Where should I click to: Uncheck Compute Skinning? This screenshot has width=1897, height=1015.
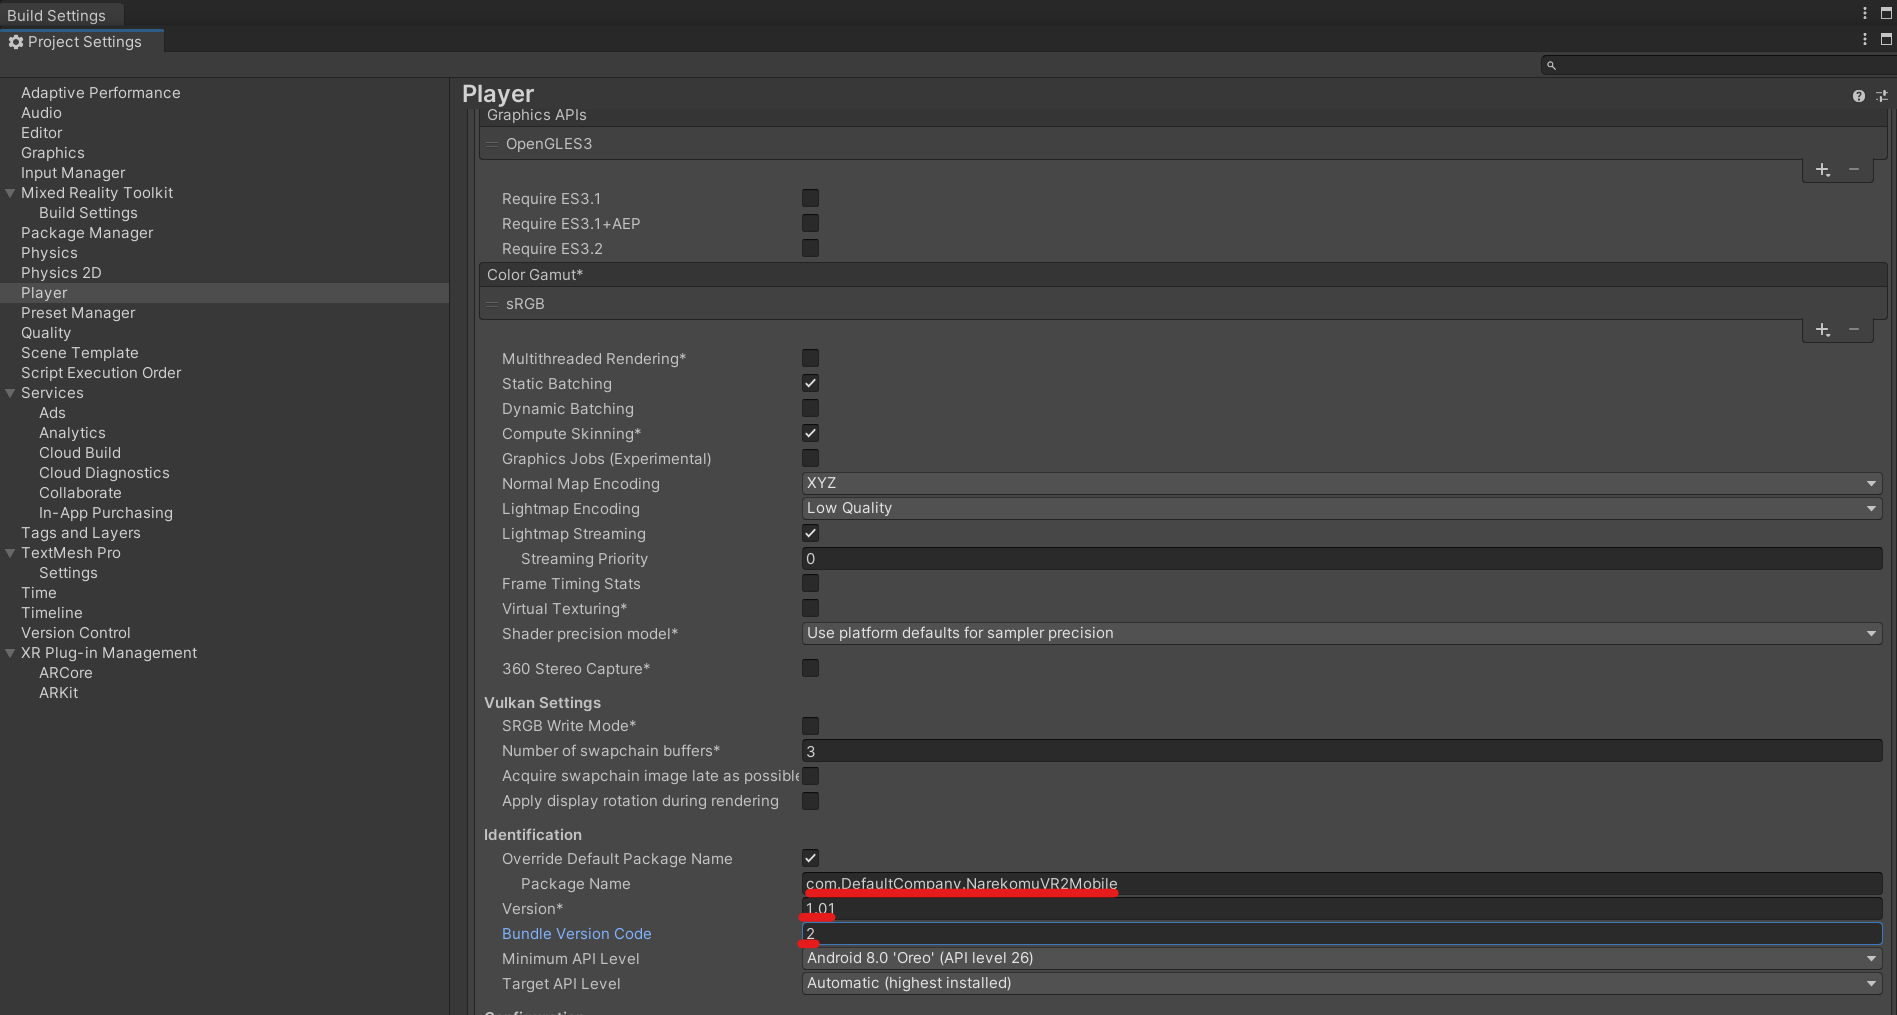(810, 433)
